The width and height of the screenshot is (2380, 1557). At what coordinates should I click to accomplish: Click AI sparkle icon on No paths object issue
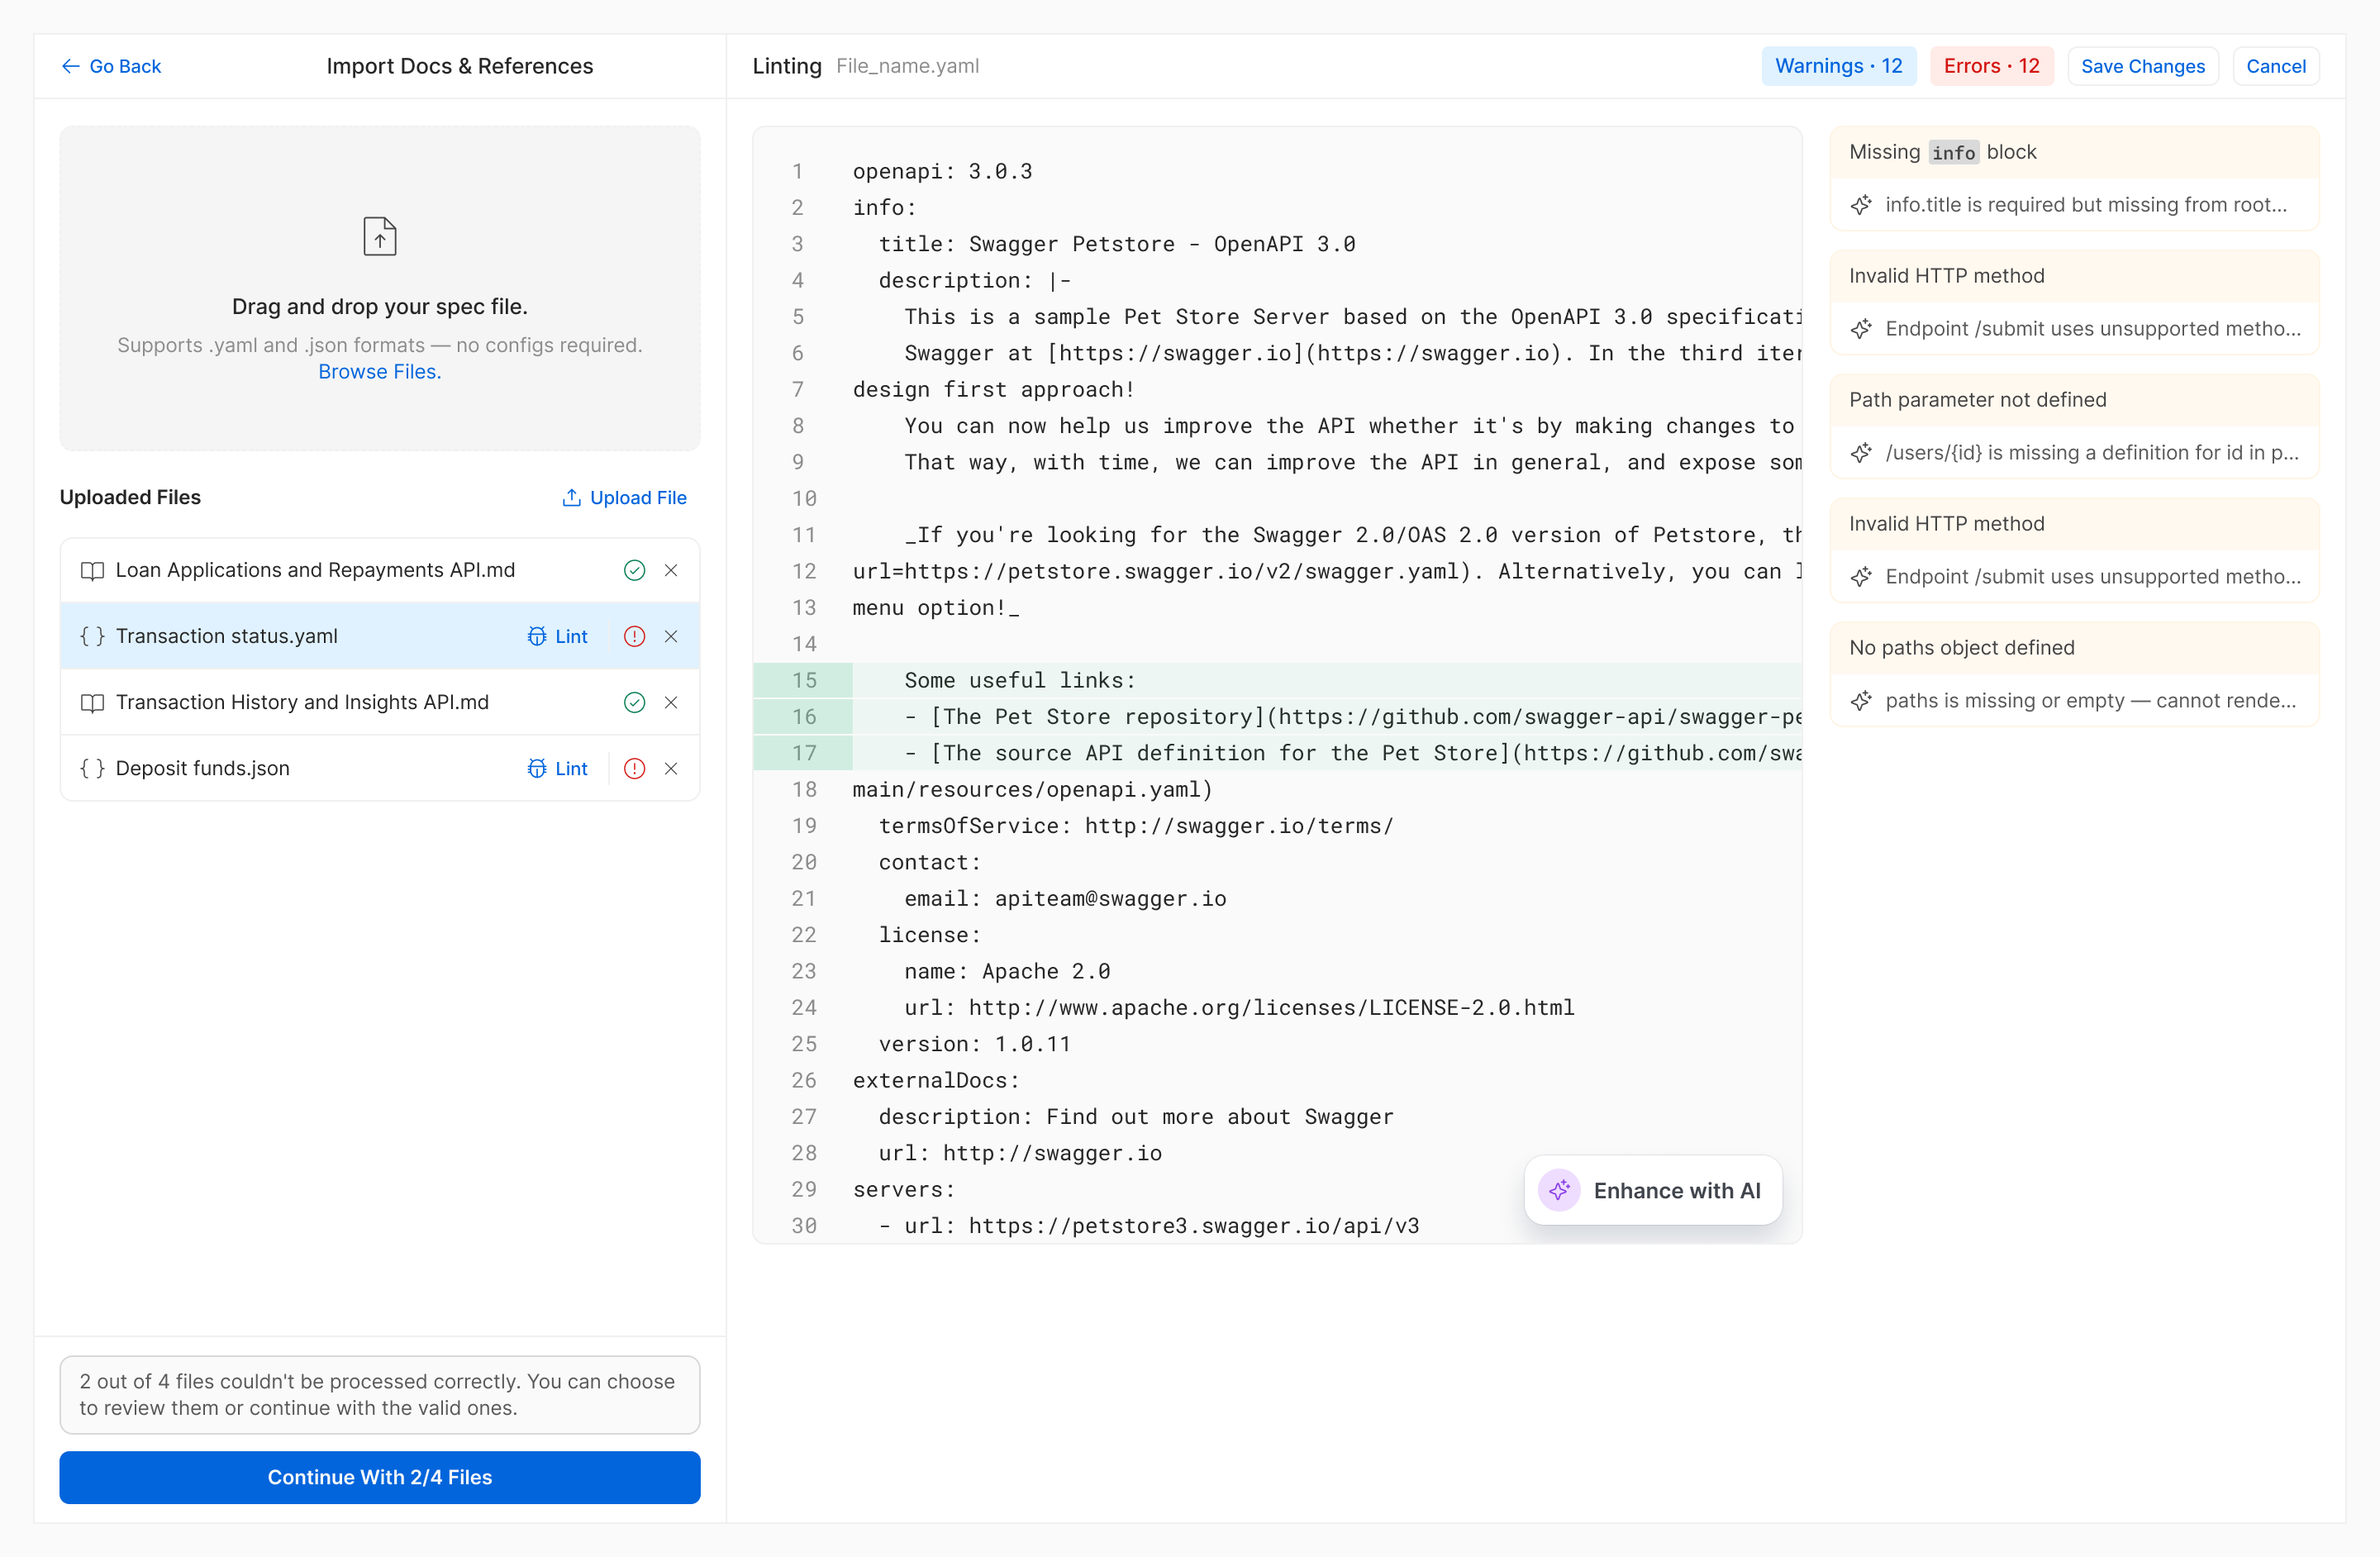coord(1861,701)
